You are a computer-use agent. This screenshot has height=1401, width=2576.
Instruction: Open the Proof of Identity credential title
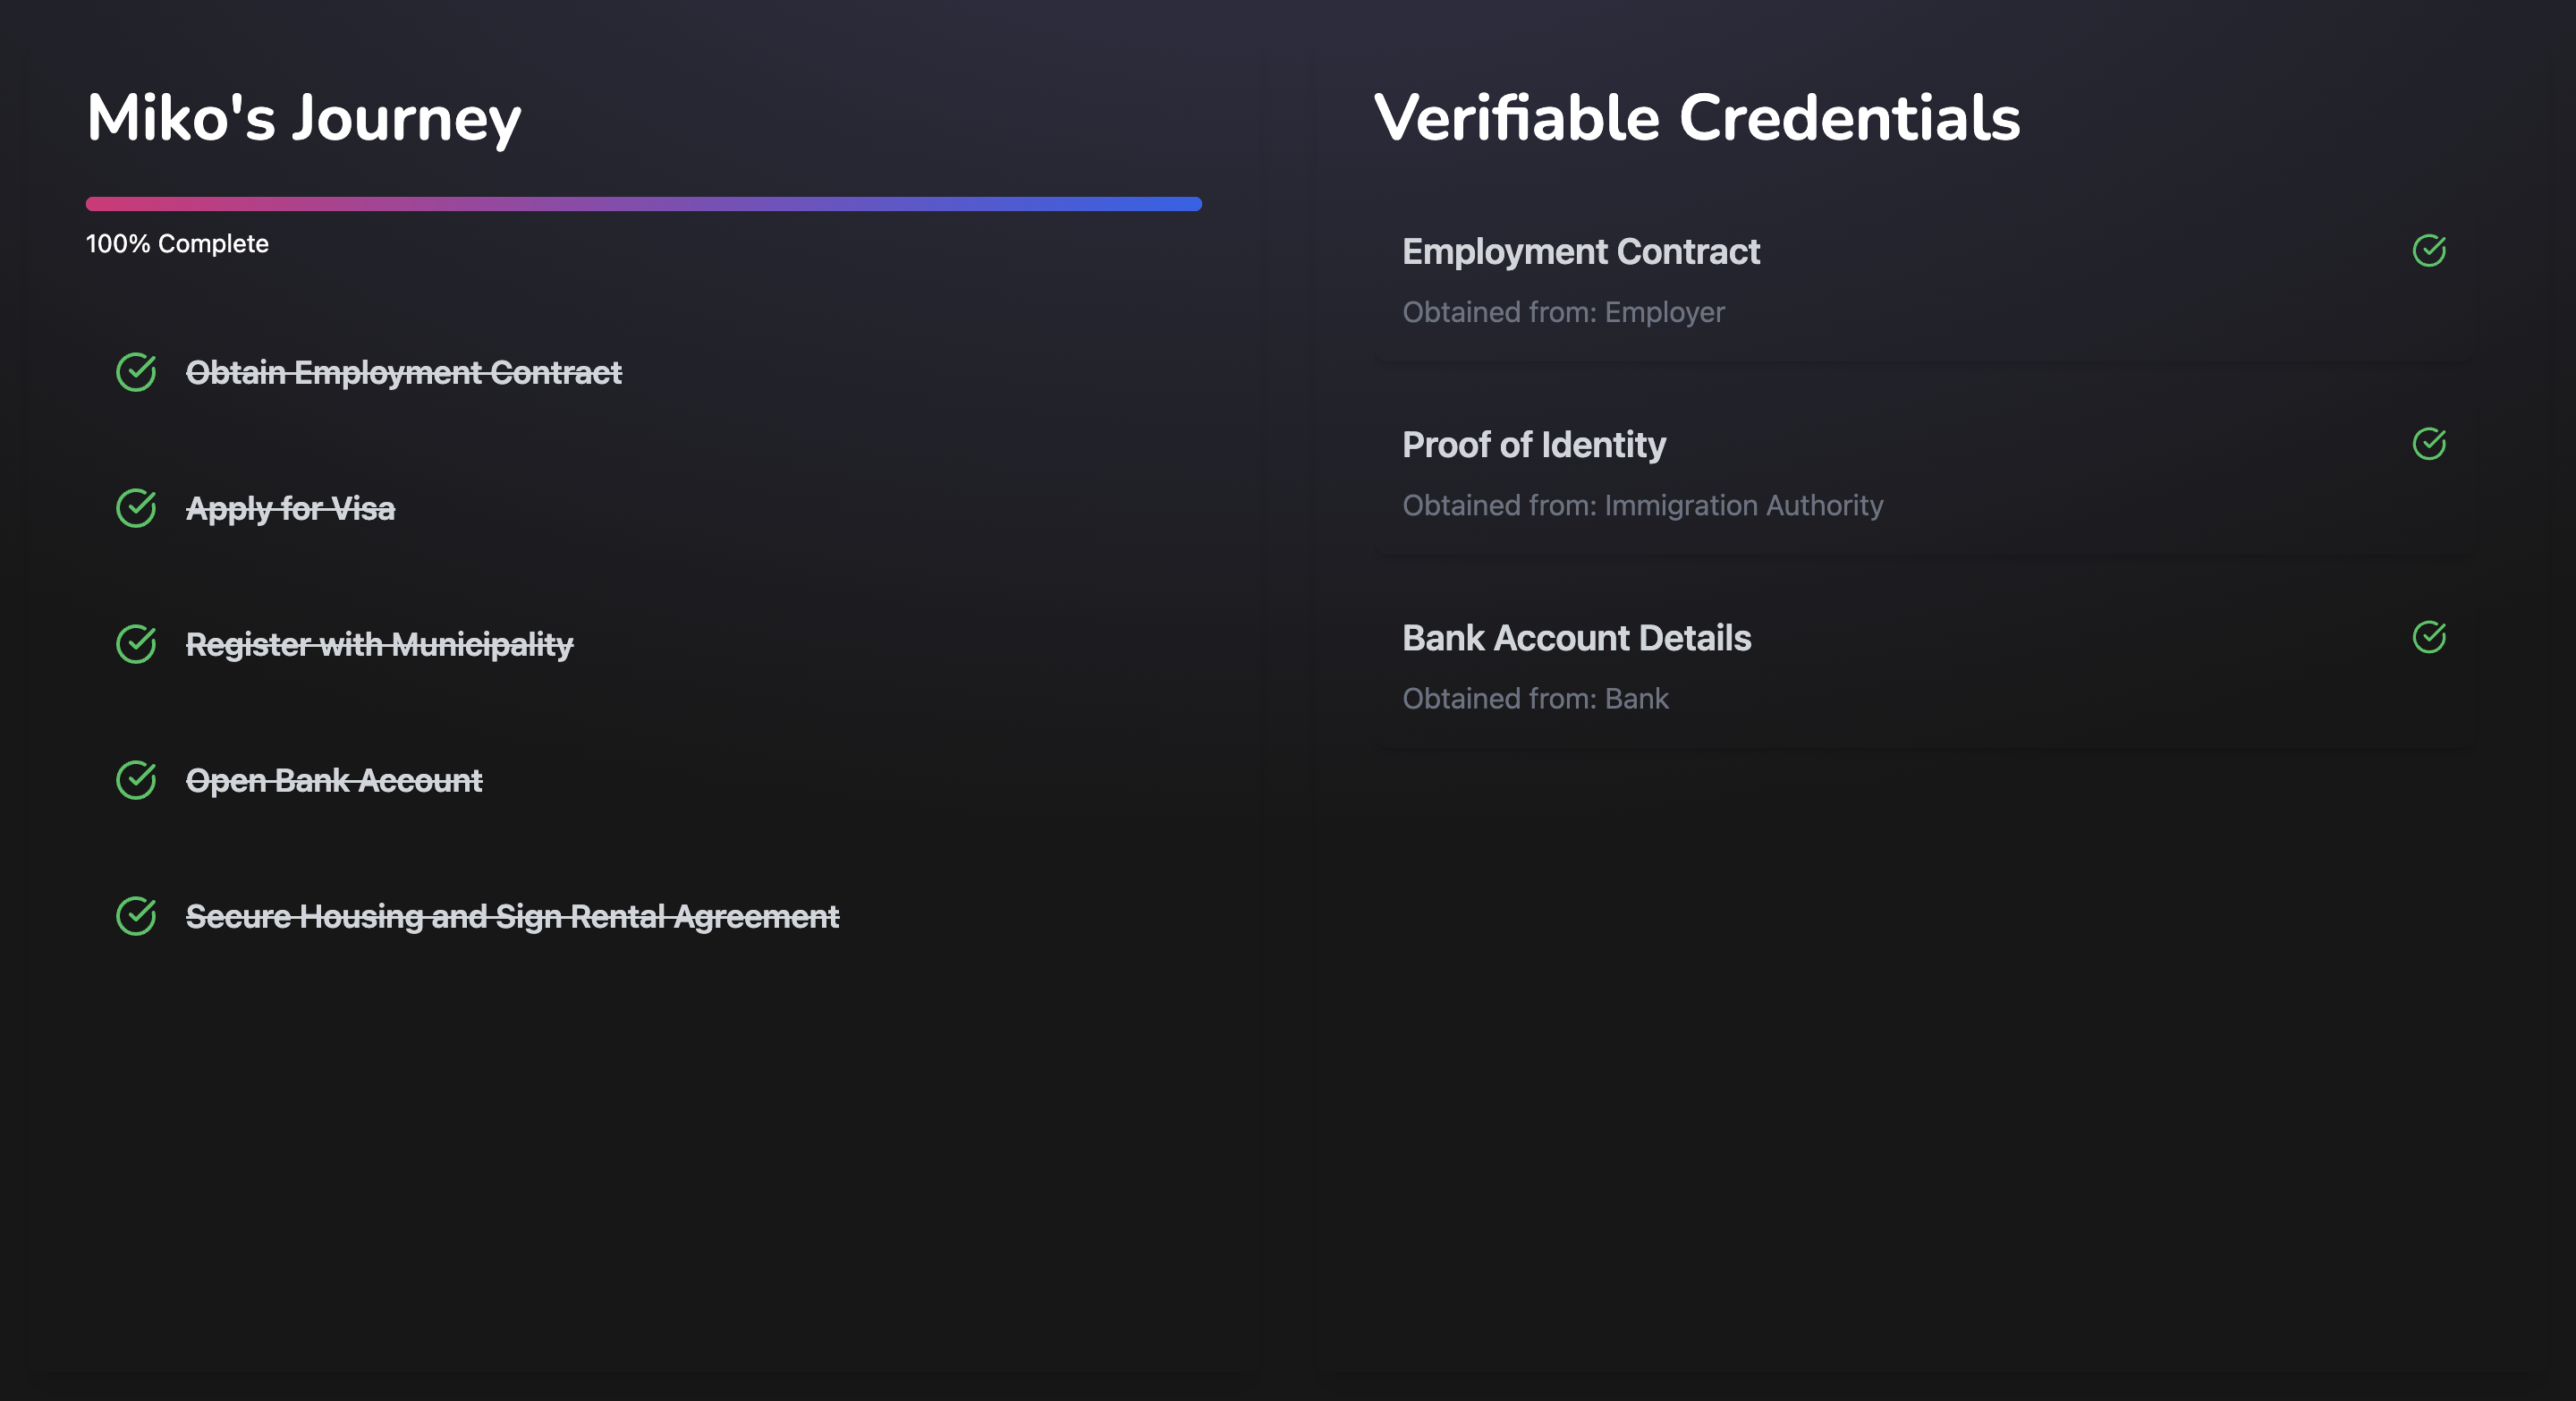(x=1533, y=444)
